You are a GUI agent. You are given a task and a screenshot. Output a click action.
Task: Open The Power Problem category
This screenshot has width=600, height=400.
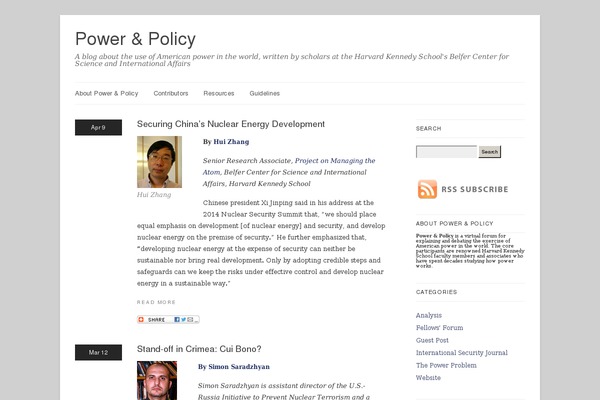446,365
